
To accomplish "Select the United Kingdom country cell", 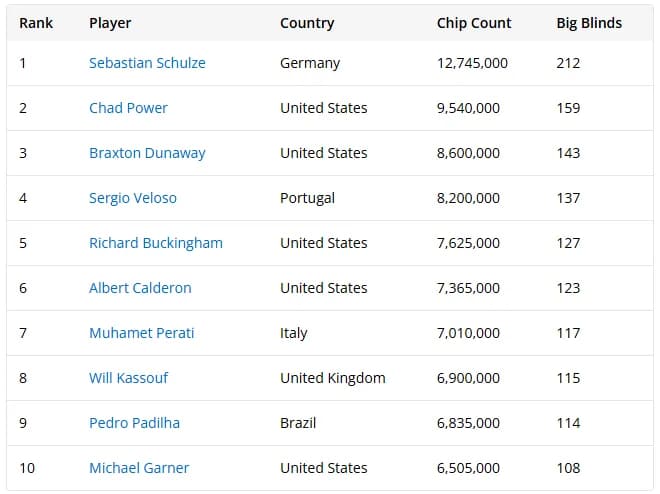I will click(333, 378).
